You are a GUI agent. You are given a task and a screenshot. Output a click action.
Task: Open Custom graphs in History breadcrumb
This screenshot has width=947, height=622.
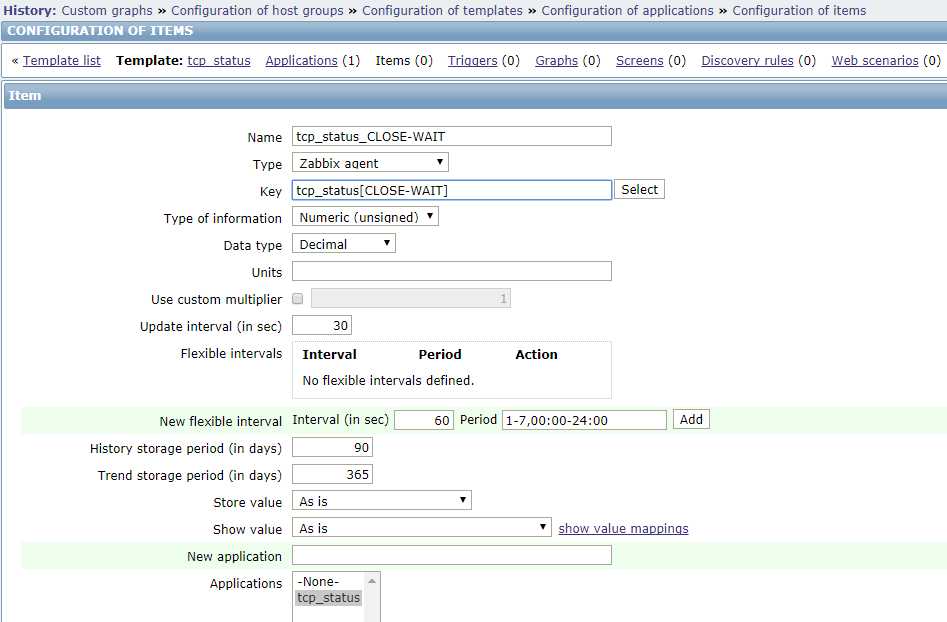pos(107,10)
